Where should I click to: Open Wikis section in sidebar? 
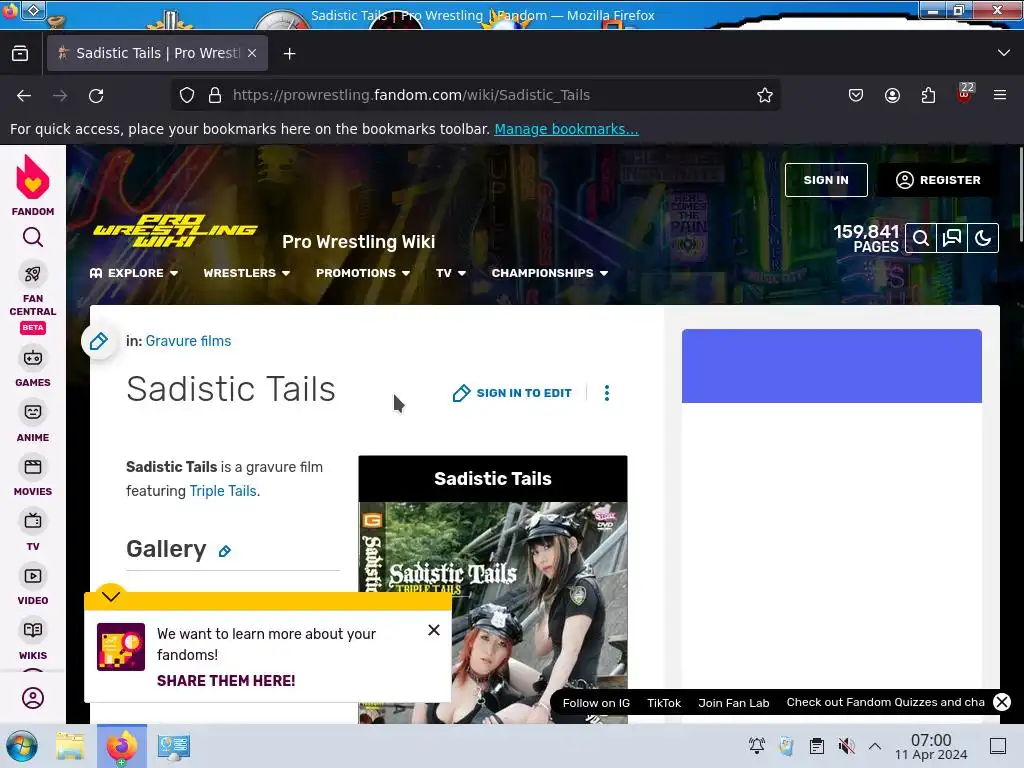[33, 640]
